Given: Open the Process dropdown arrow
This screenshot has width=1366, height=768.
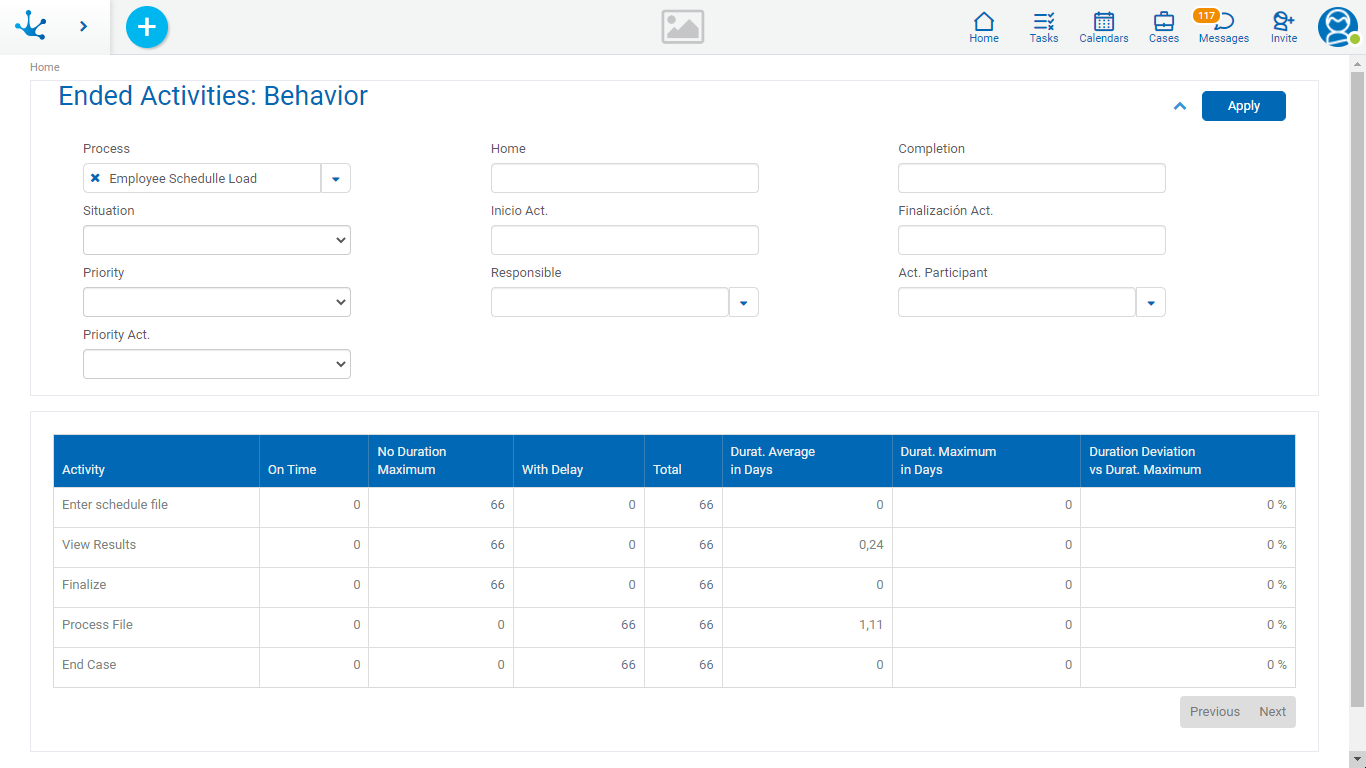Looking at the screenshot, I should [x=335, y=179].
